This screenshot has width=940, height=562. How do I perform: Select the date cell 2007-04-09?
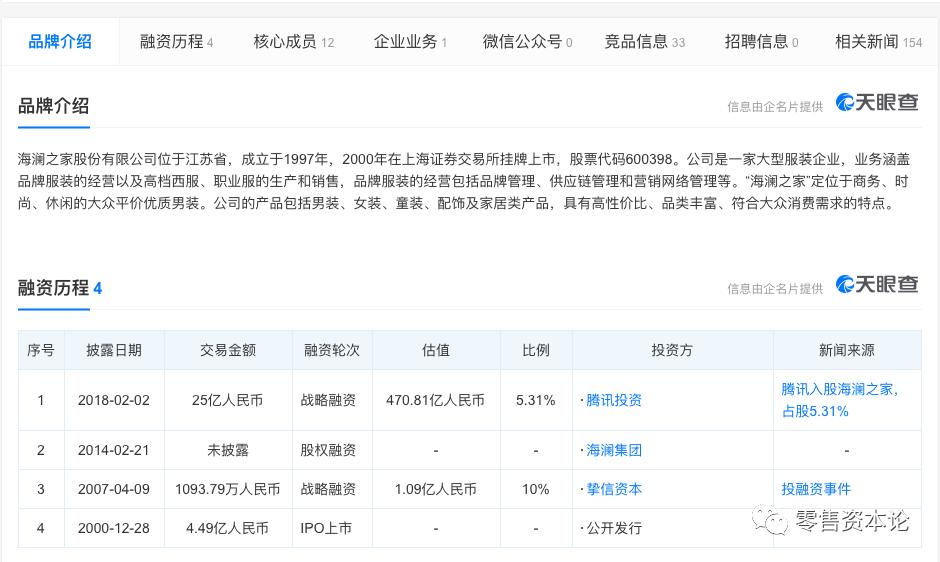click(x=114, y=489)
